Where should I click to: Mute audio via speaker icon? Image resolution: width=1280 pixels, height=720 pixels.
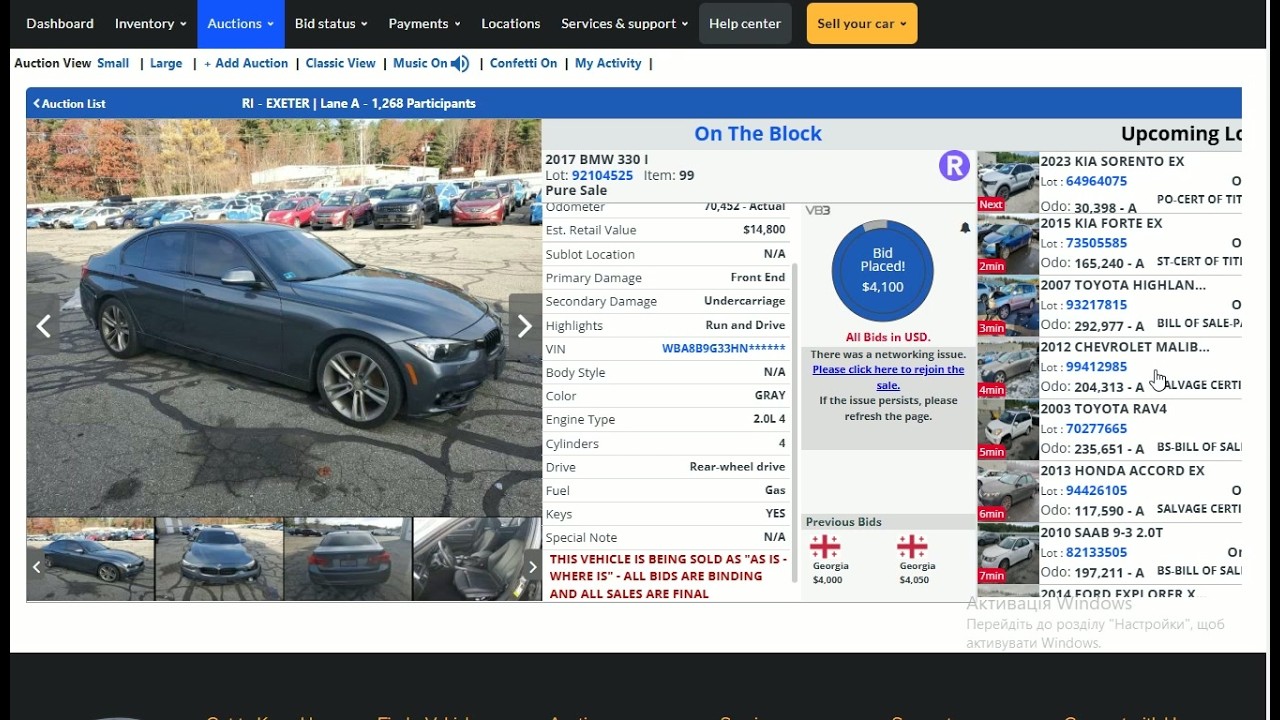pos(460,64)
